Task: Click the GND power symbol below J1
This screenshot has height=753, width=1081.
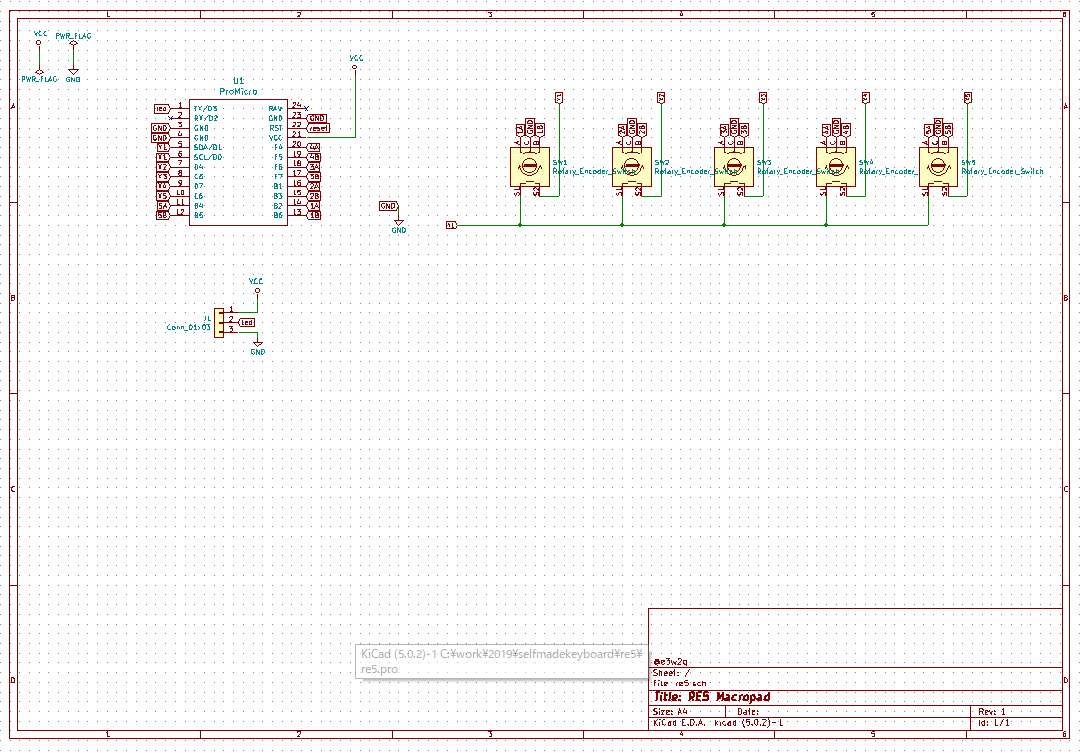Action: 257,347
